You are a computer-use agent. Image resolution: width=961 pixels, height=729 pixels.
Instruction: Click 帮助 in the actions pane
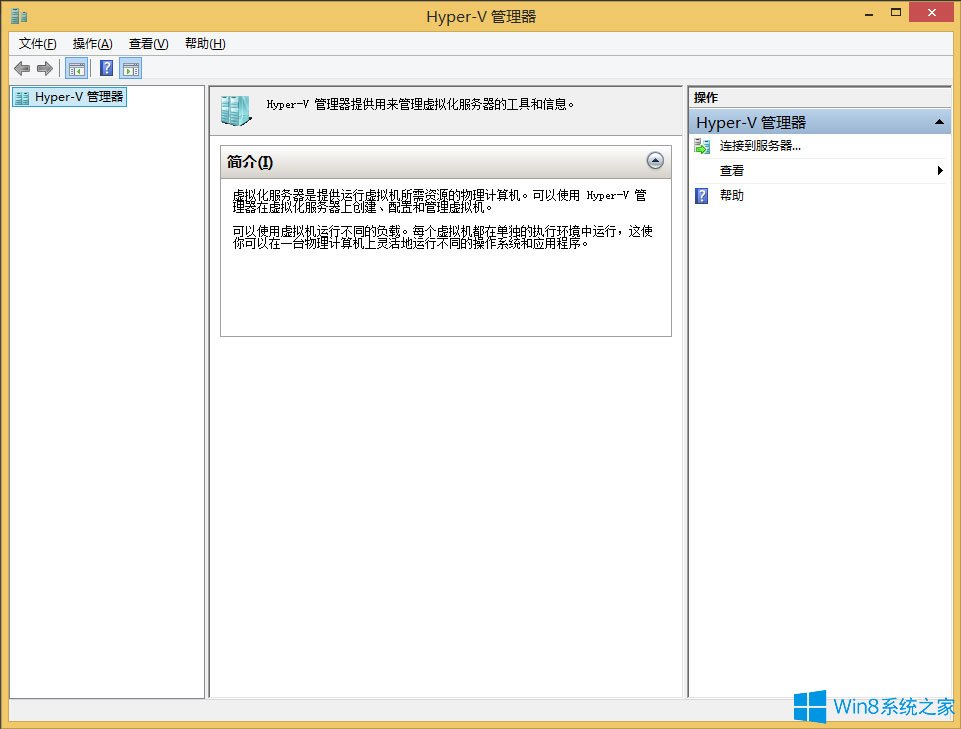(x=732, y=196)
